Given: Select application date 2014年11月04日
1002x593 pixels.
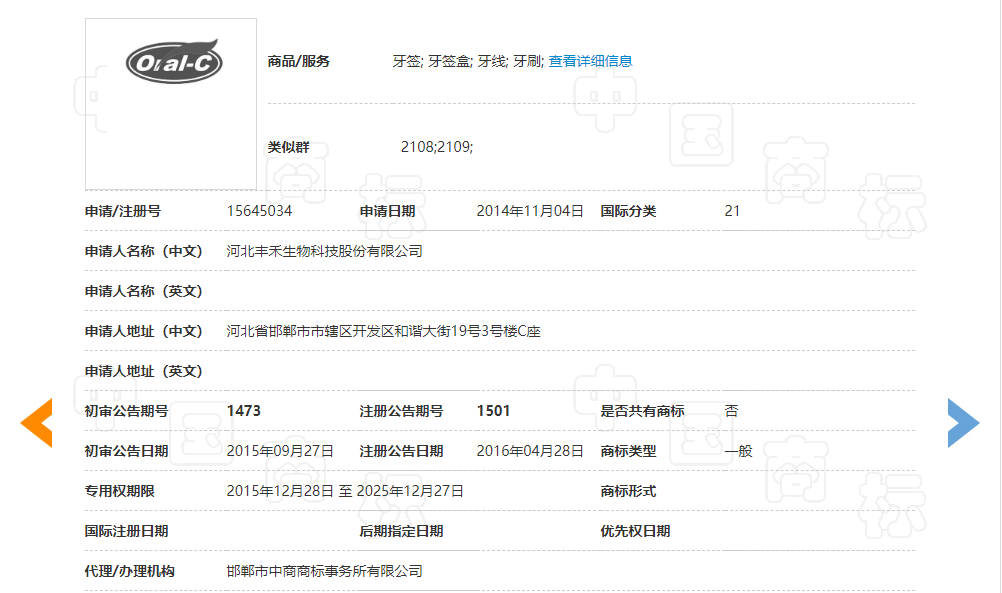Looking at the screenshot, I should pyautogui.click(x=530, y=212).
